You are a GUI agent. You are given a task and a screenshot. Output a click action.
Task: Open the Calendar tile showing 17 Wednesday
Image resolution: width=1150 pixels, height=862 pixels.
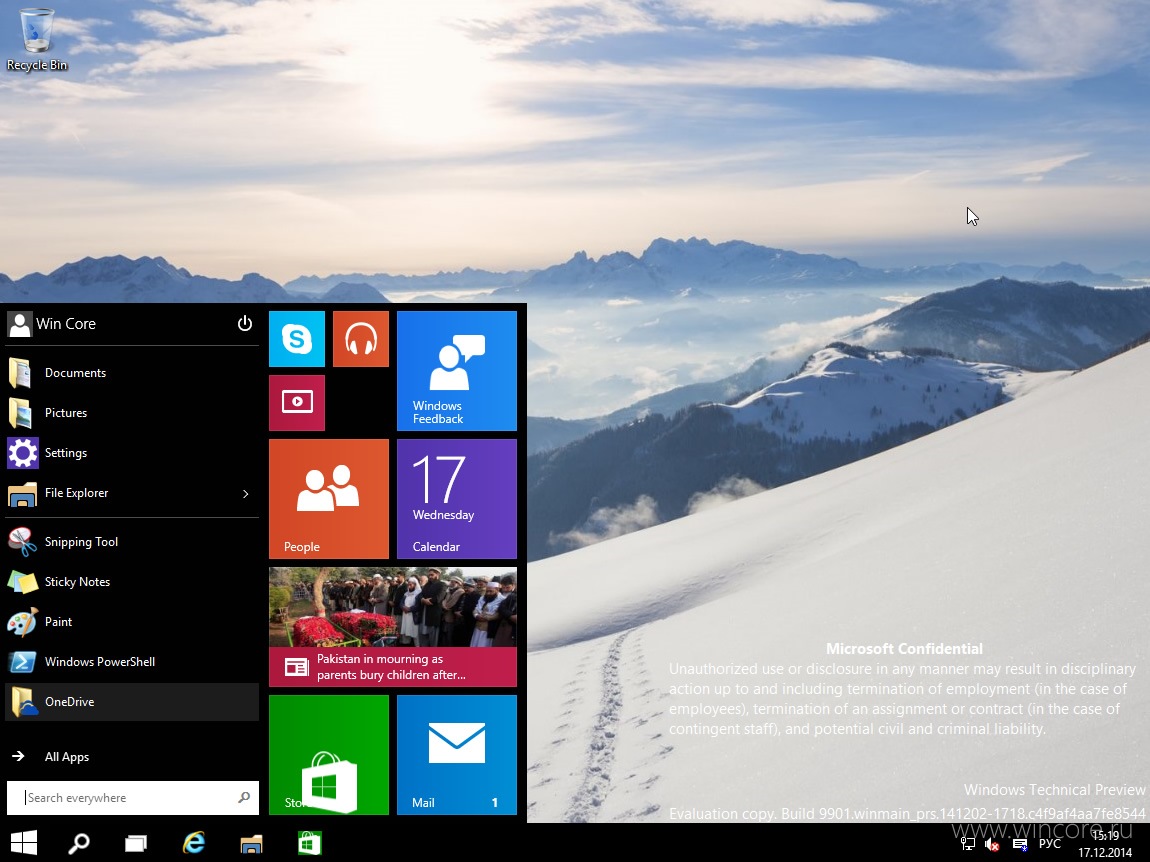coord(457,499)
